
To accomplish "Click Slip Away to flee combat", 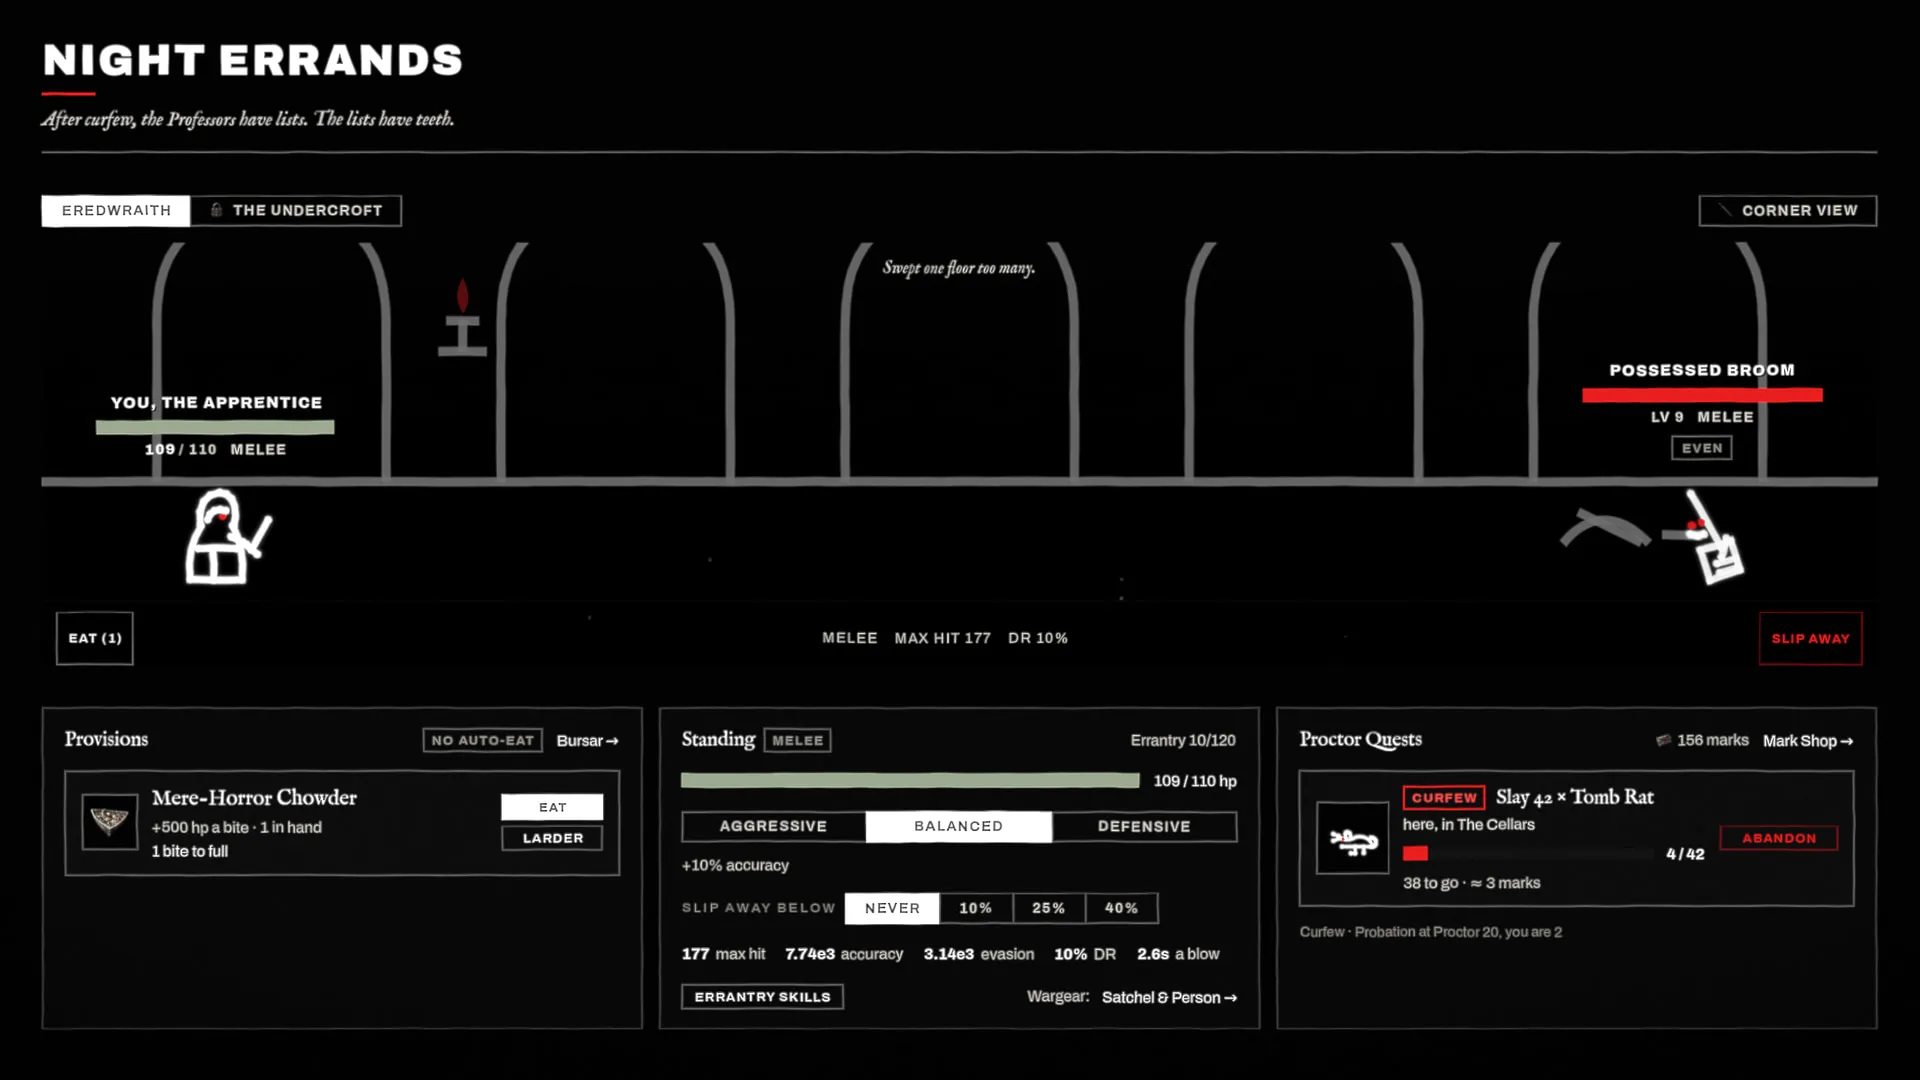I will [x=1811, y=638].
